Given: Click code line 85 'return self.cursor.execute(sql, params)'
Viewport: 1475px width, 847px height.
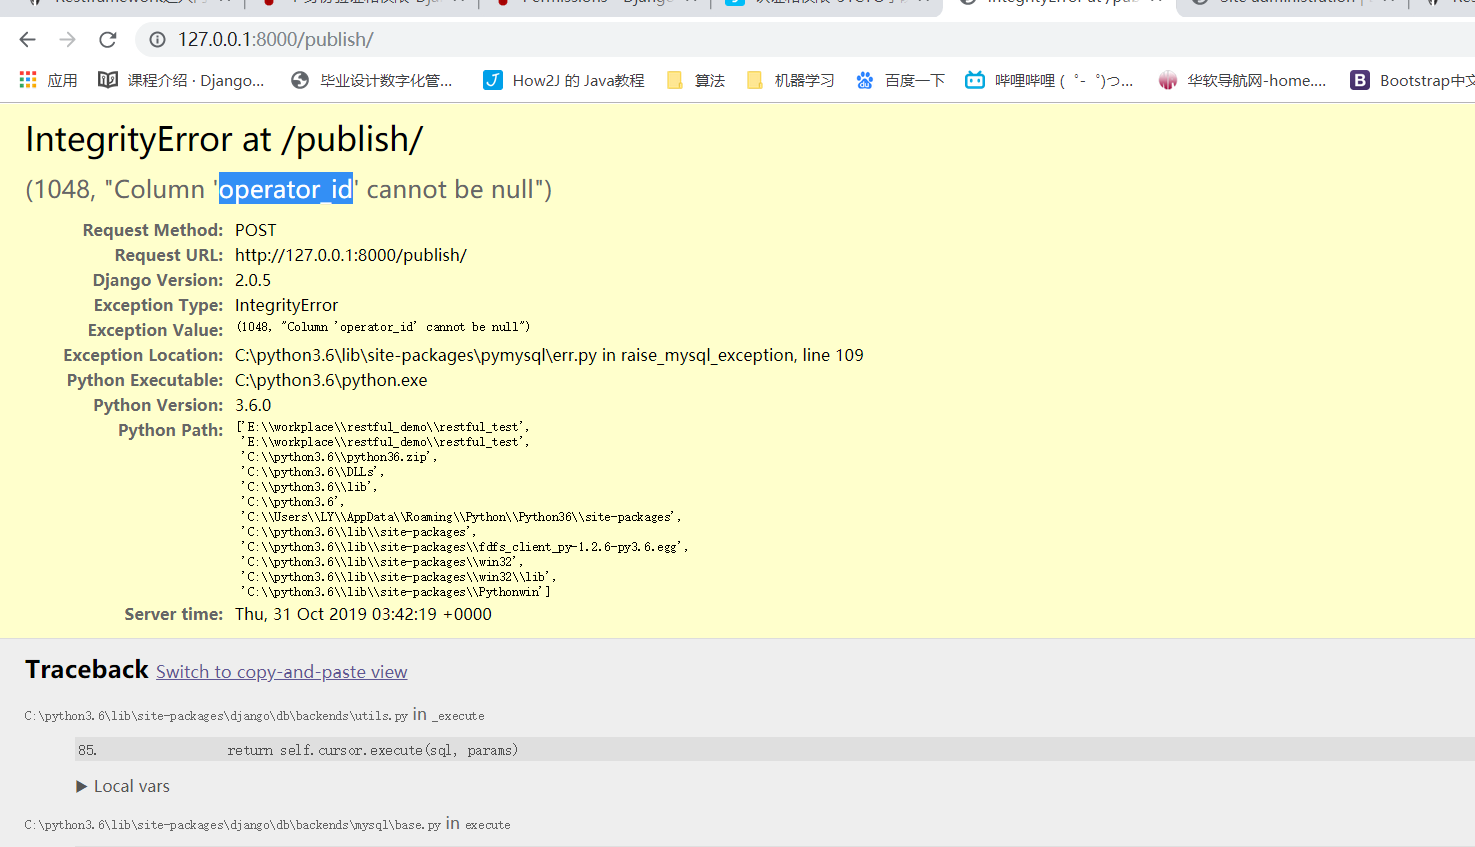Looking at the screenshot, I should tap(373, 750).
